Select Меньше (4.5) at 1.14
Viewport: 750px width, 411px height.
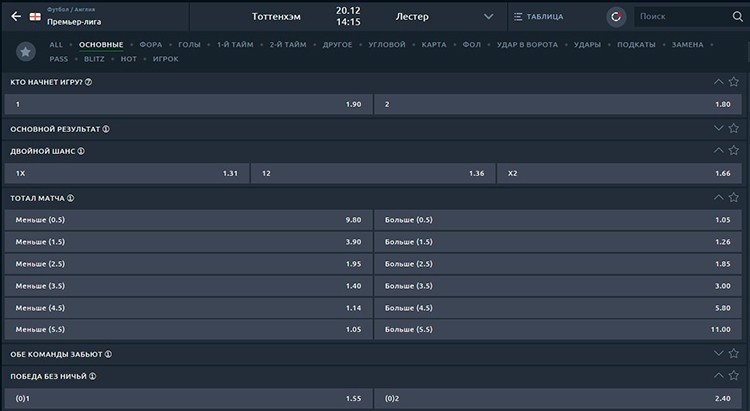pos(188,308)
